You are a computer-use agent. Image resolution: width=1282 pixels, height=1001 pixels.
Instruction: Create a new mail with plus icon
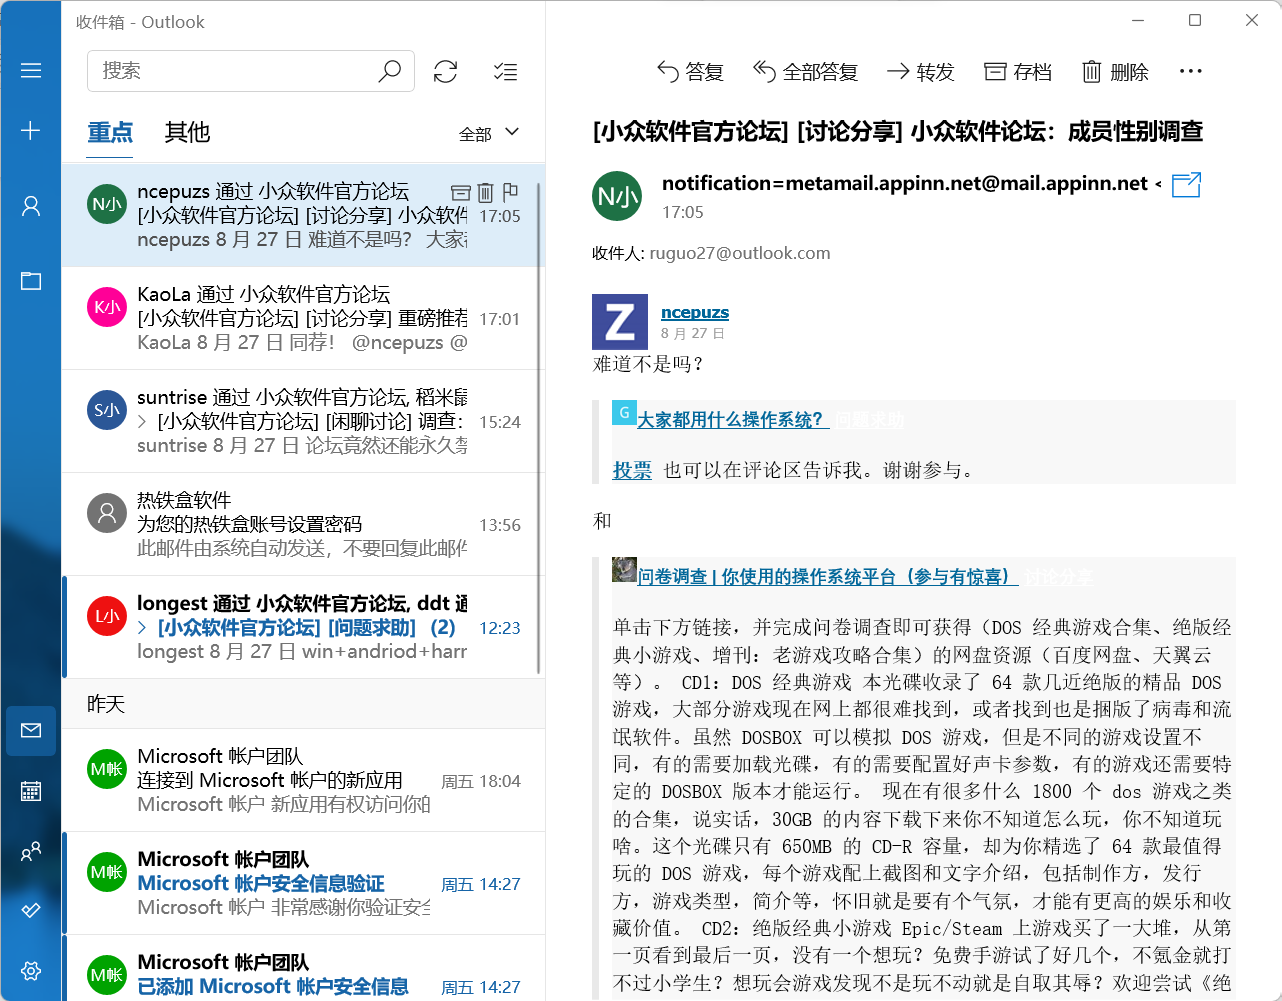(x=31, y=131)
